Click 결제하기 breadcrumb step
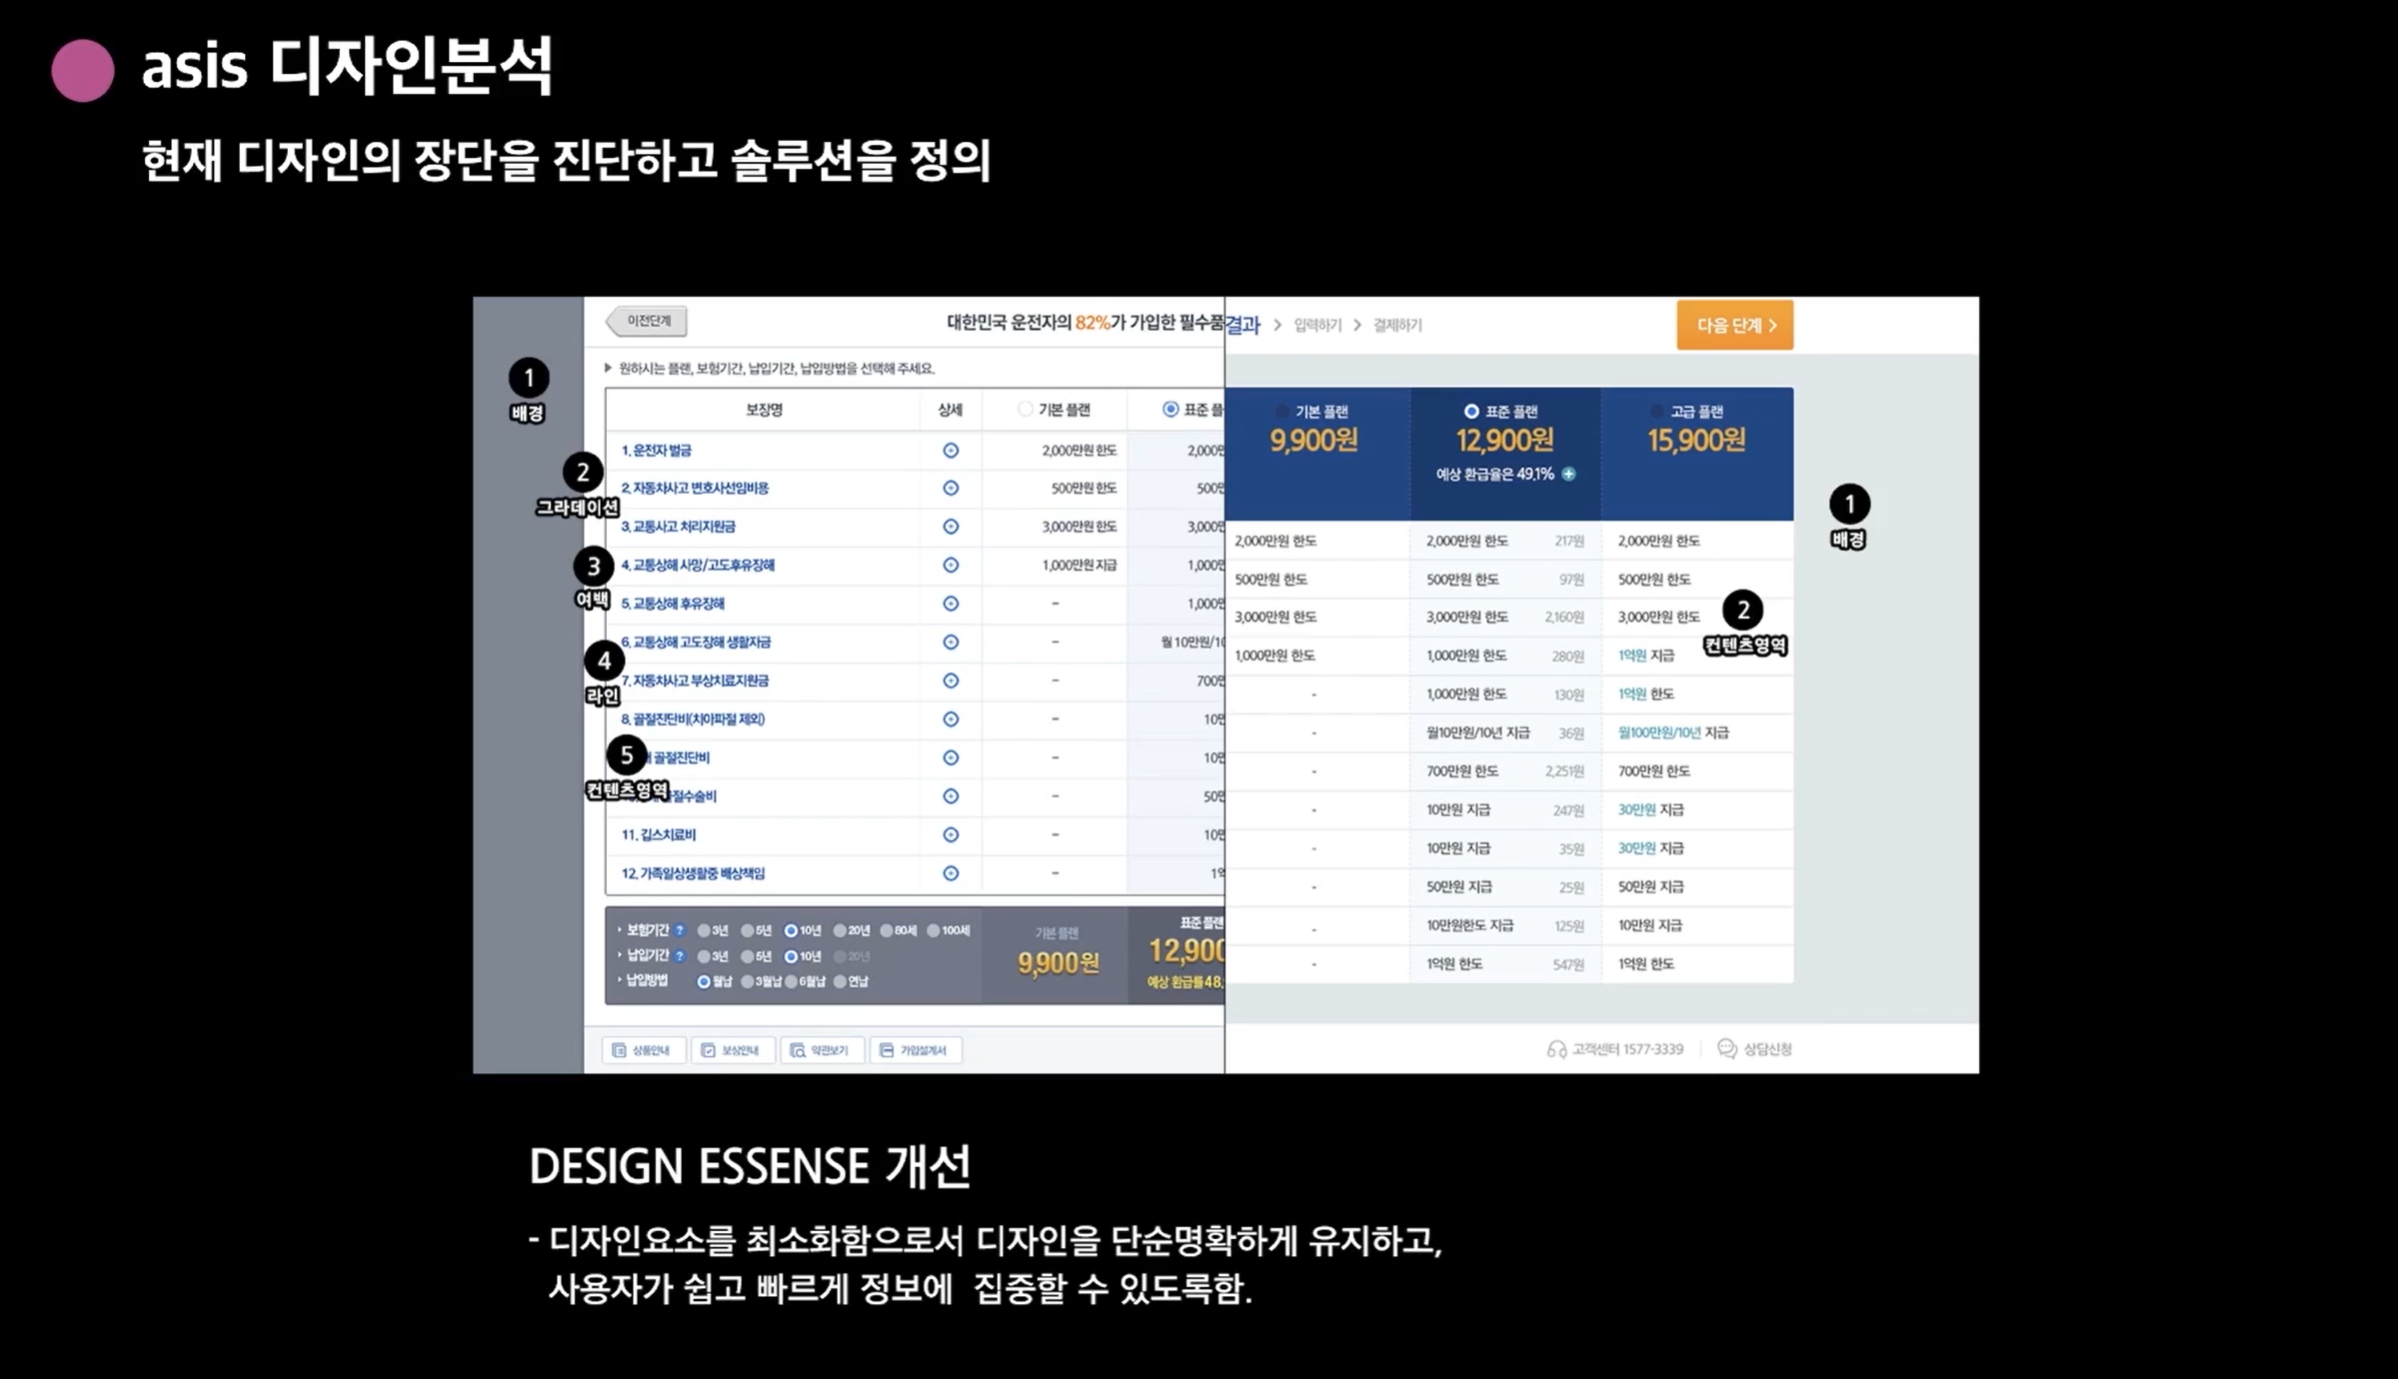The height and width of the screenshot is (1379, 2398). click(1397, 325)
